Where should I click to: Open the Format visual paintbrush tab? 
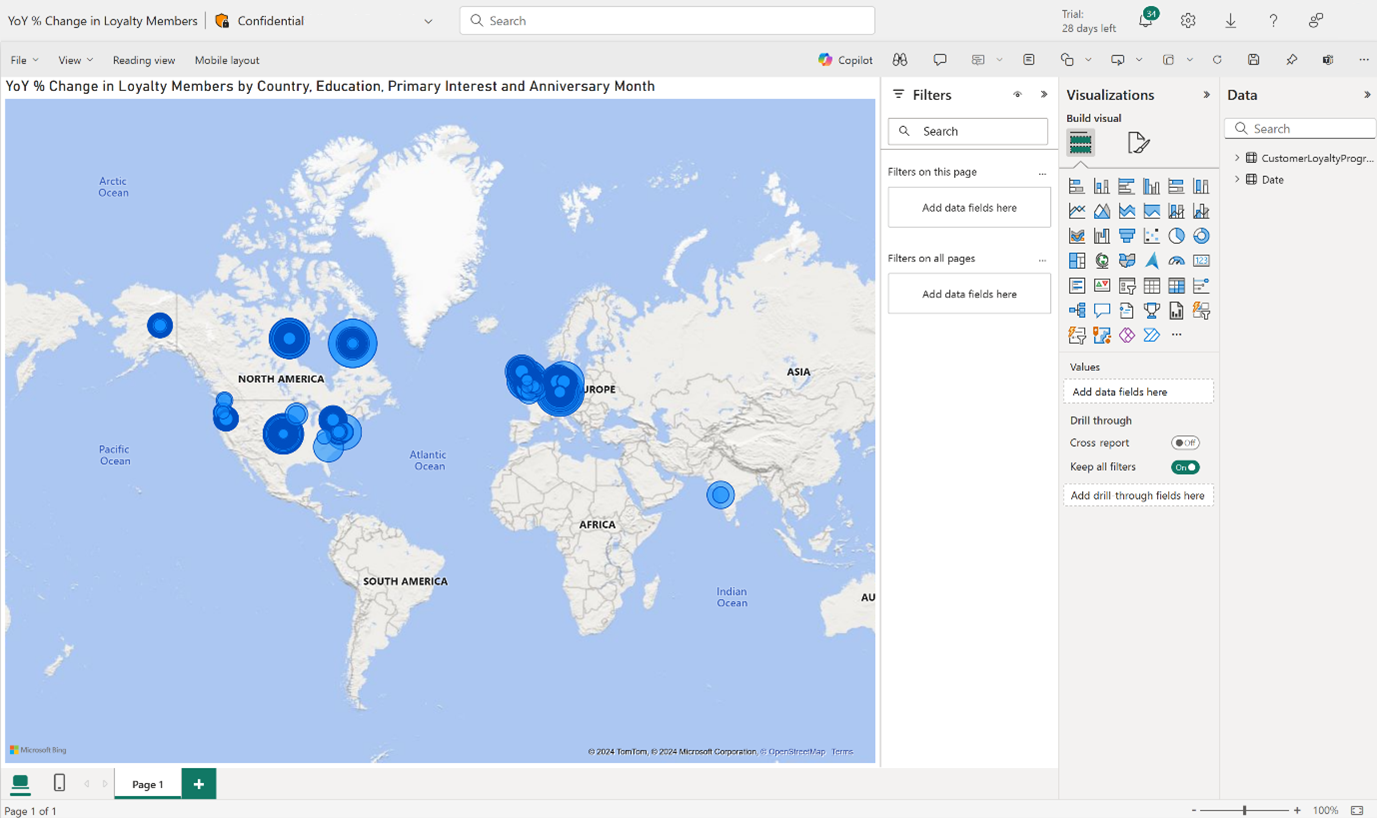(x=1138, y=143)
